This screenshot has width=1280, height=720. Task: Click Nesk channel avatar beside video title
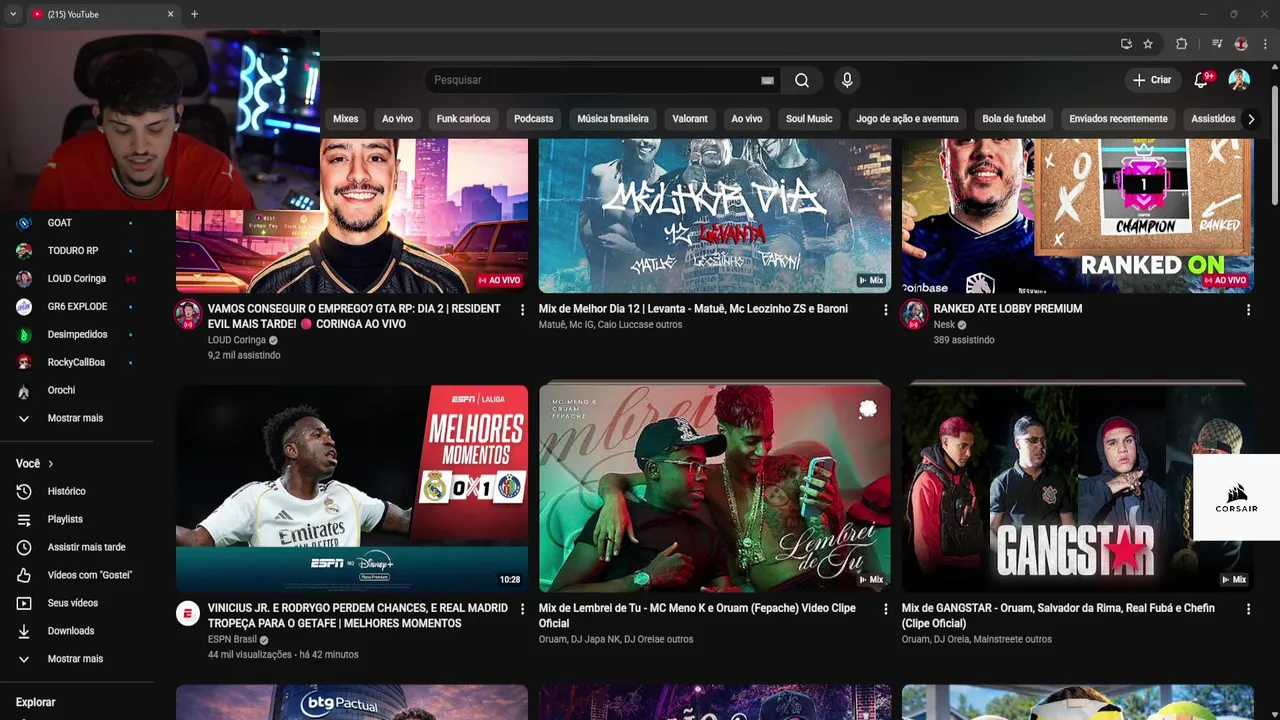tap(914, 314)
